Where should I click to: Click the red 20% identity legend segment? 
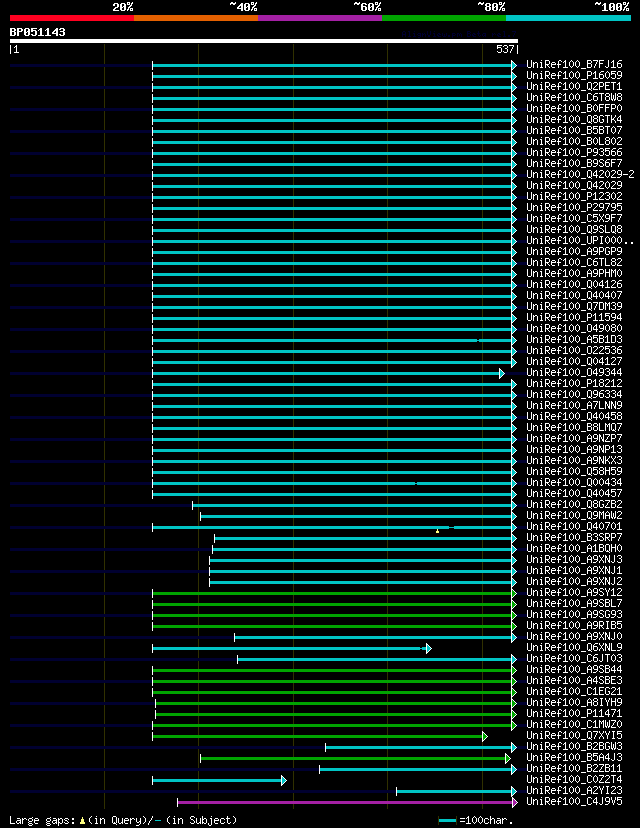click(x=72, y=18)
